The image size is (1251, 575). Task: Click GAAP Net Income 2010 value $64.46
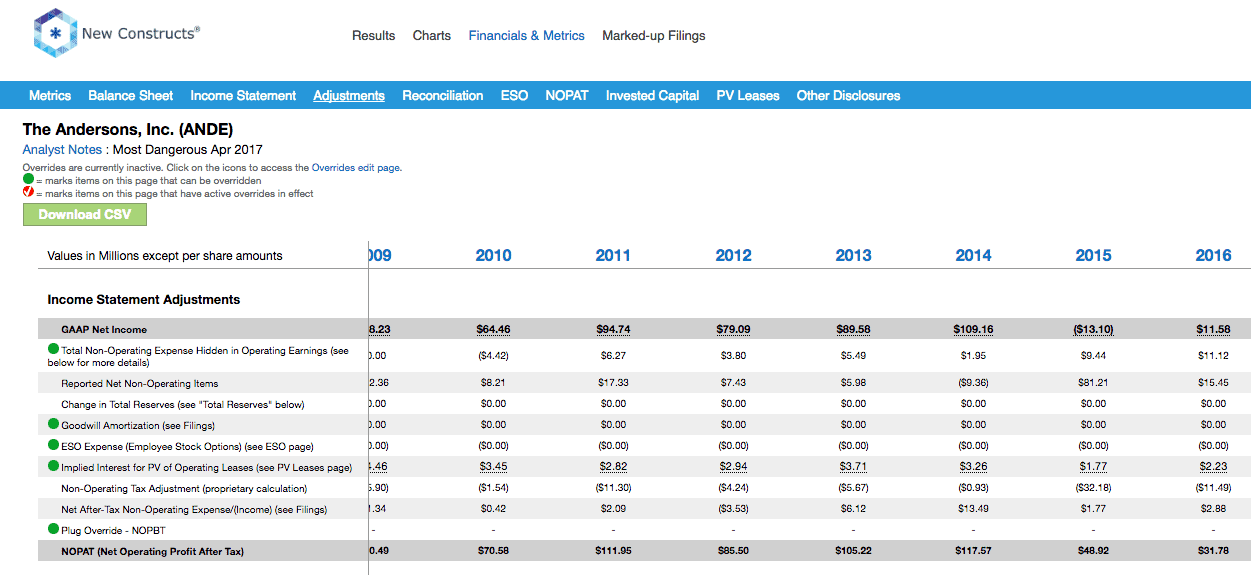[493, 329]
